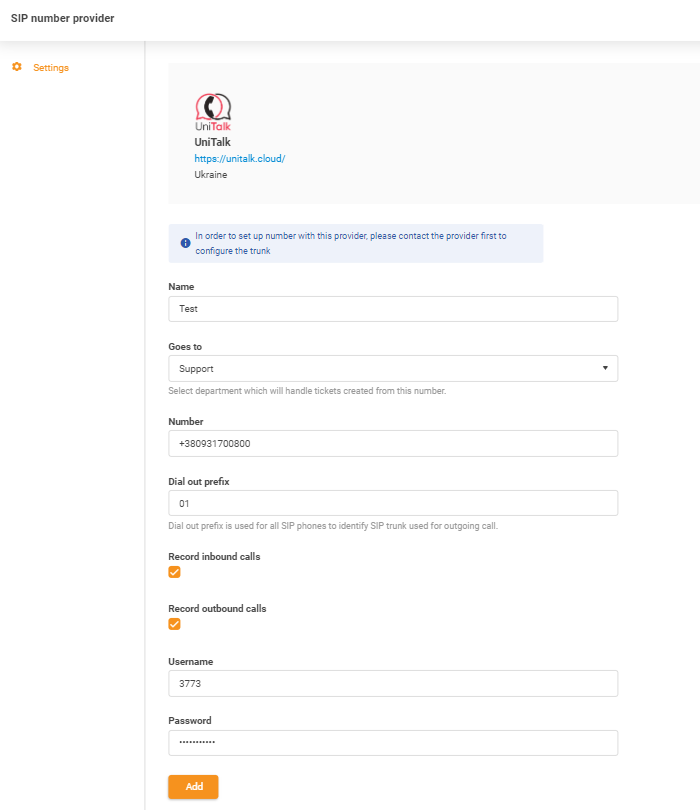Select Support from the Goes to selector

pyautogui.click(x=392, y=368)
